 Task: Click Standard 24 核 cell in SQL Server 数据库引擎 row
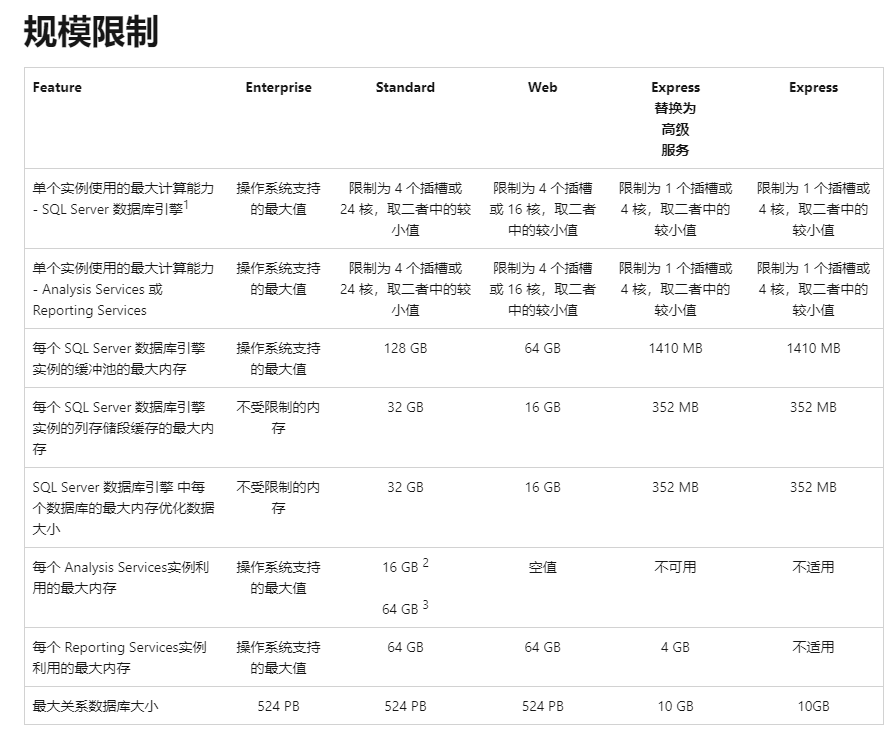pyautogui.click(x=405, y=209)
